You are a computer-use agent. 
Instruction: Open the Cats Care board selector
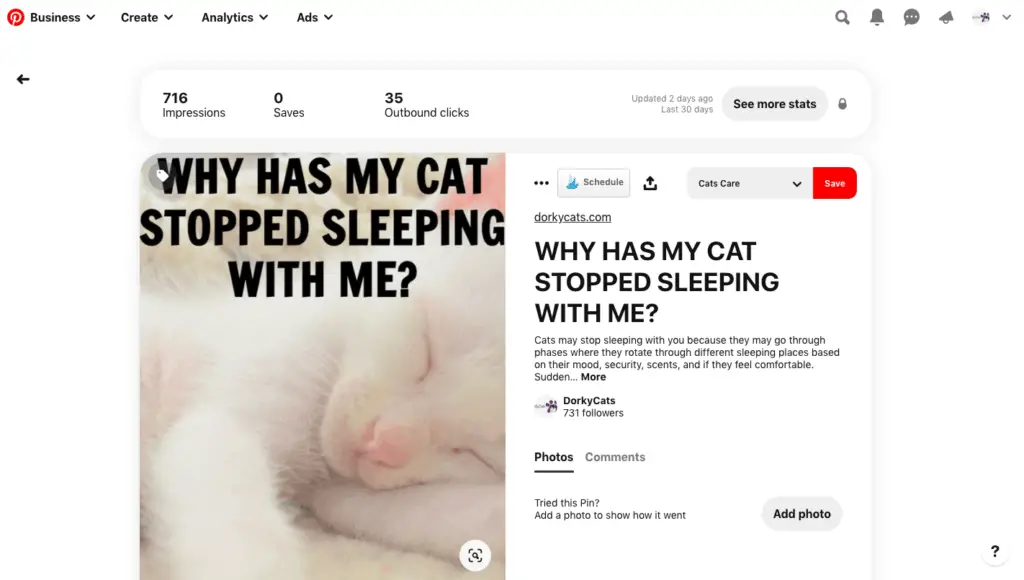point(750,184)
